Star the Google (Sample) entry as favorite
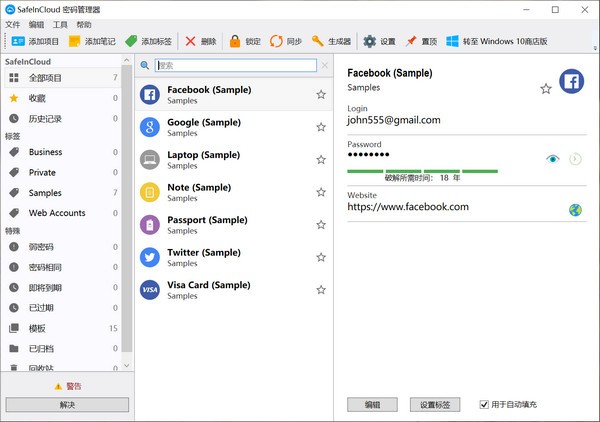 321,127
